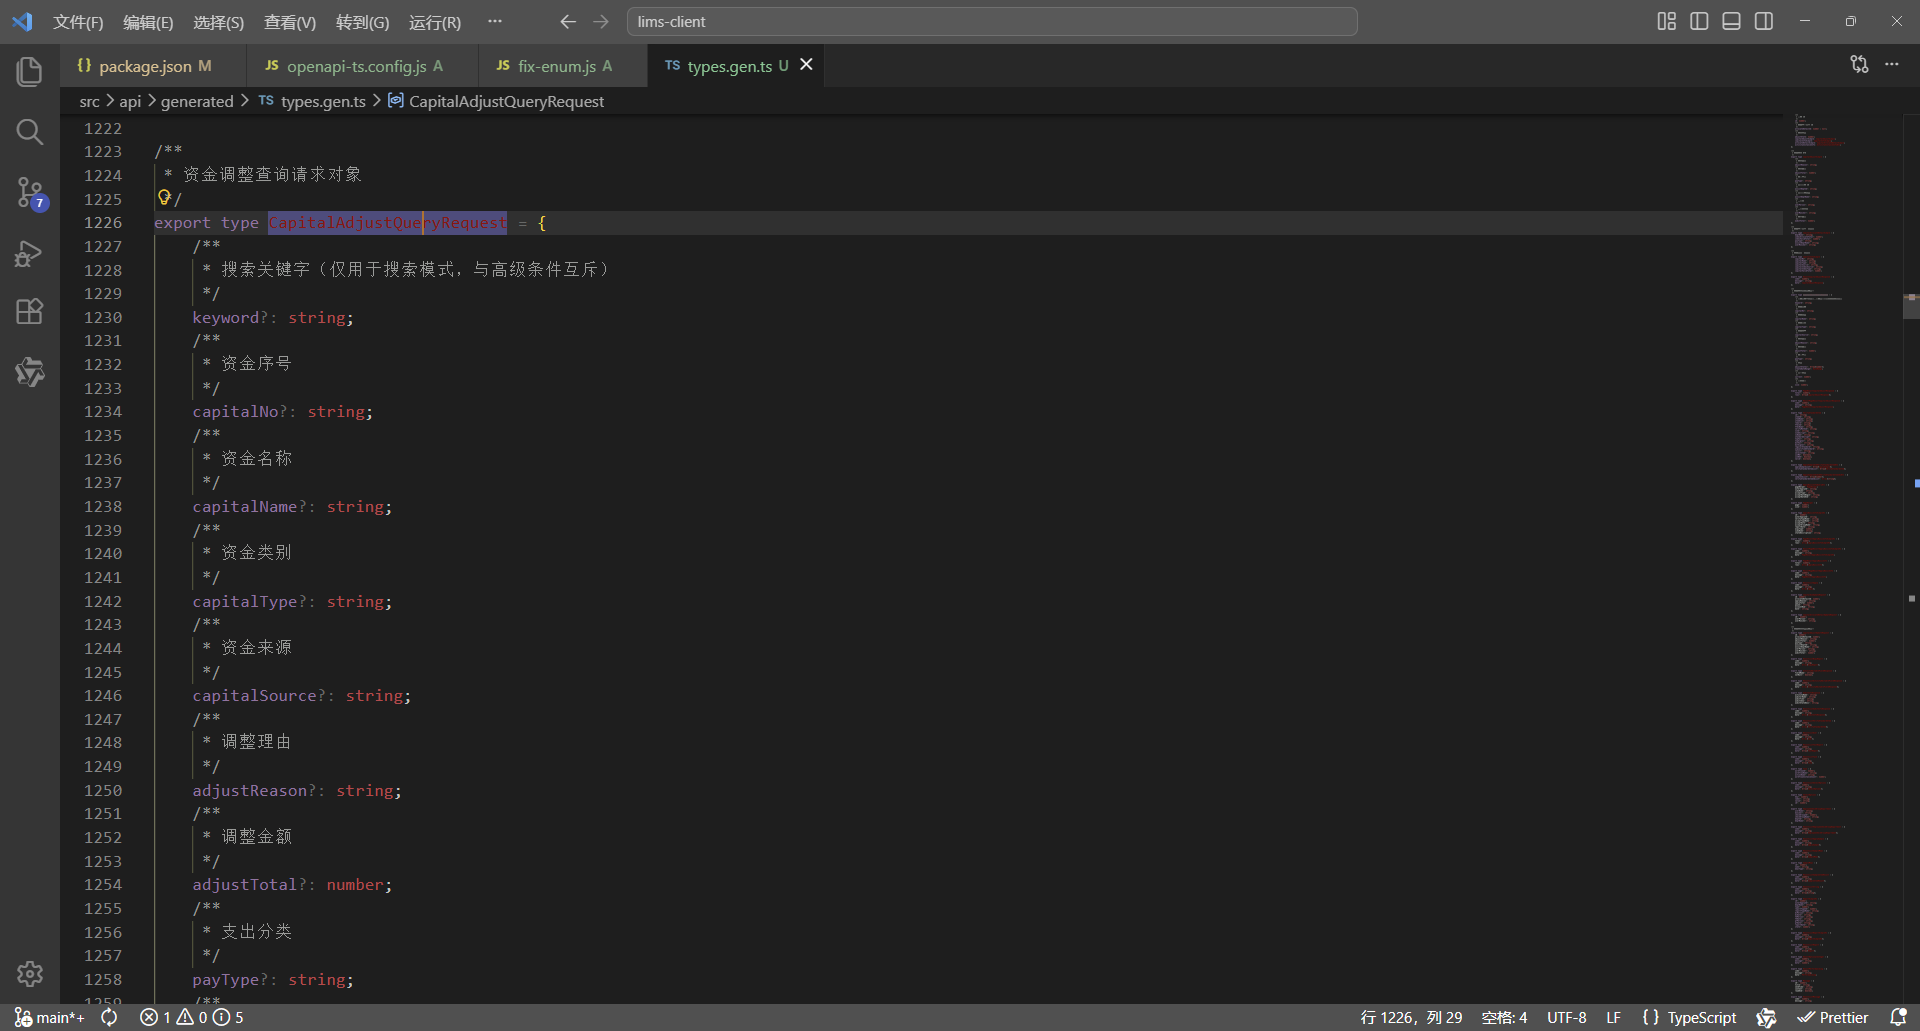Open the 选择(S) menu
1920x1031 pixels.
[218, 22]
